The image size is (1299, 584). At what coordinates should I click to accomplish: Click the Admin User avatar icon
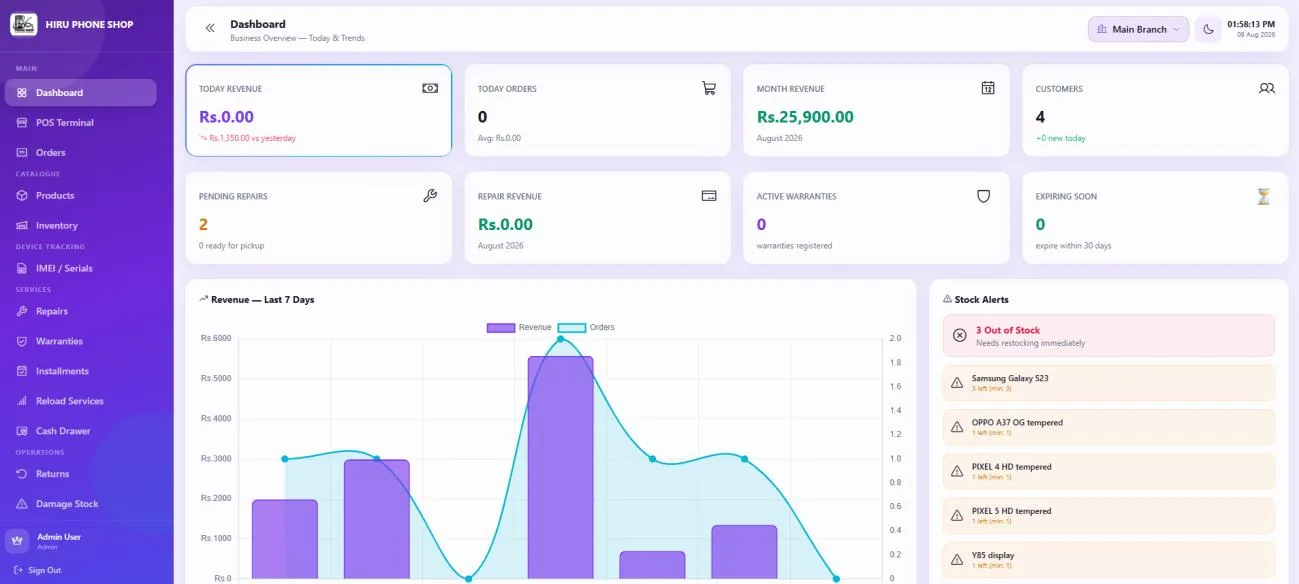coord(17,541)
